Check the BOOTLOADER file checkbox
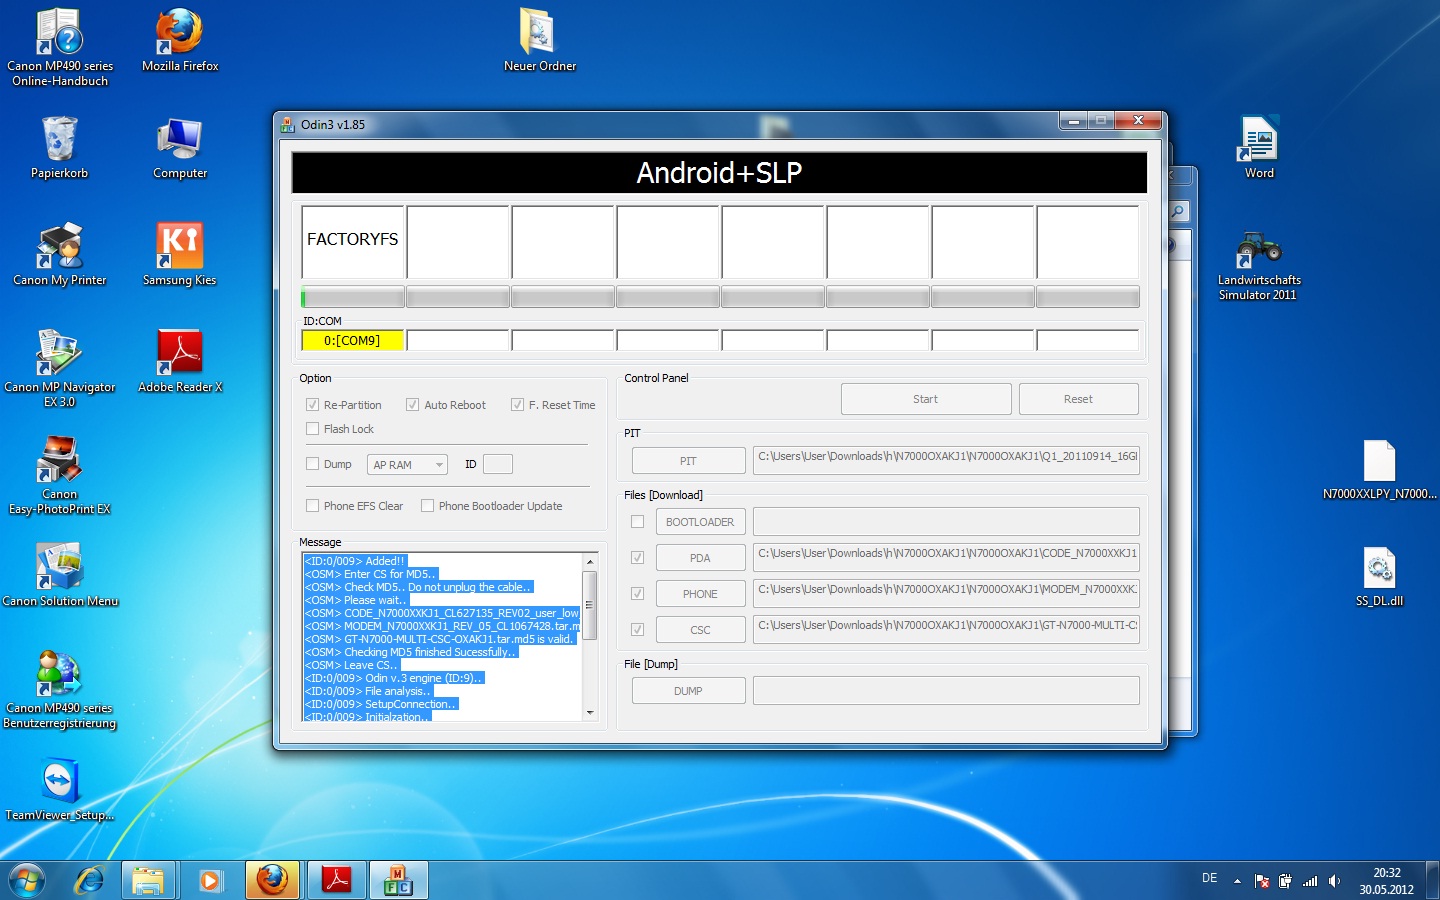This screenshot has height=900, width=1440. (637, 522)
